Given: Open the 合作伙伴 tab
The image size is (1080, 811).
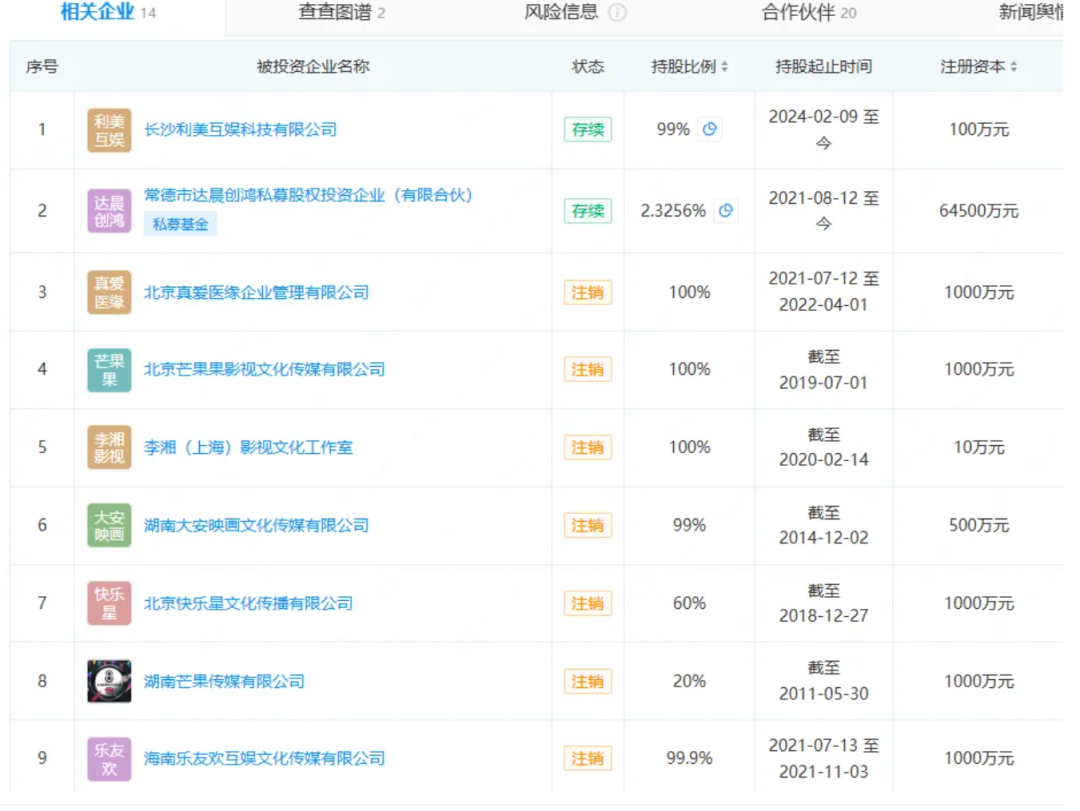Looking at the screenshot, I should [x=798, y=14].
